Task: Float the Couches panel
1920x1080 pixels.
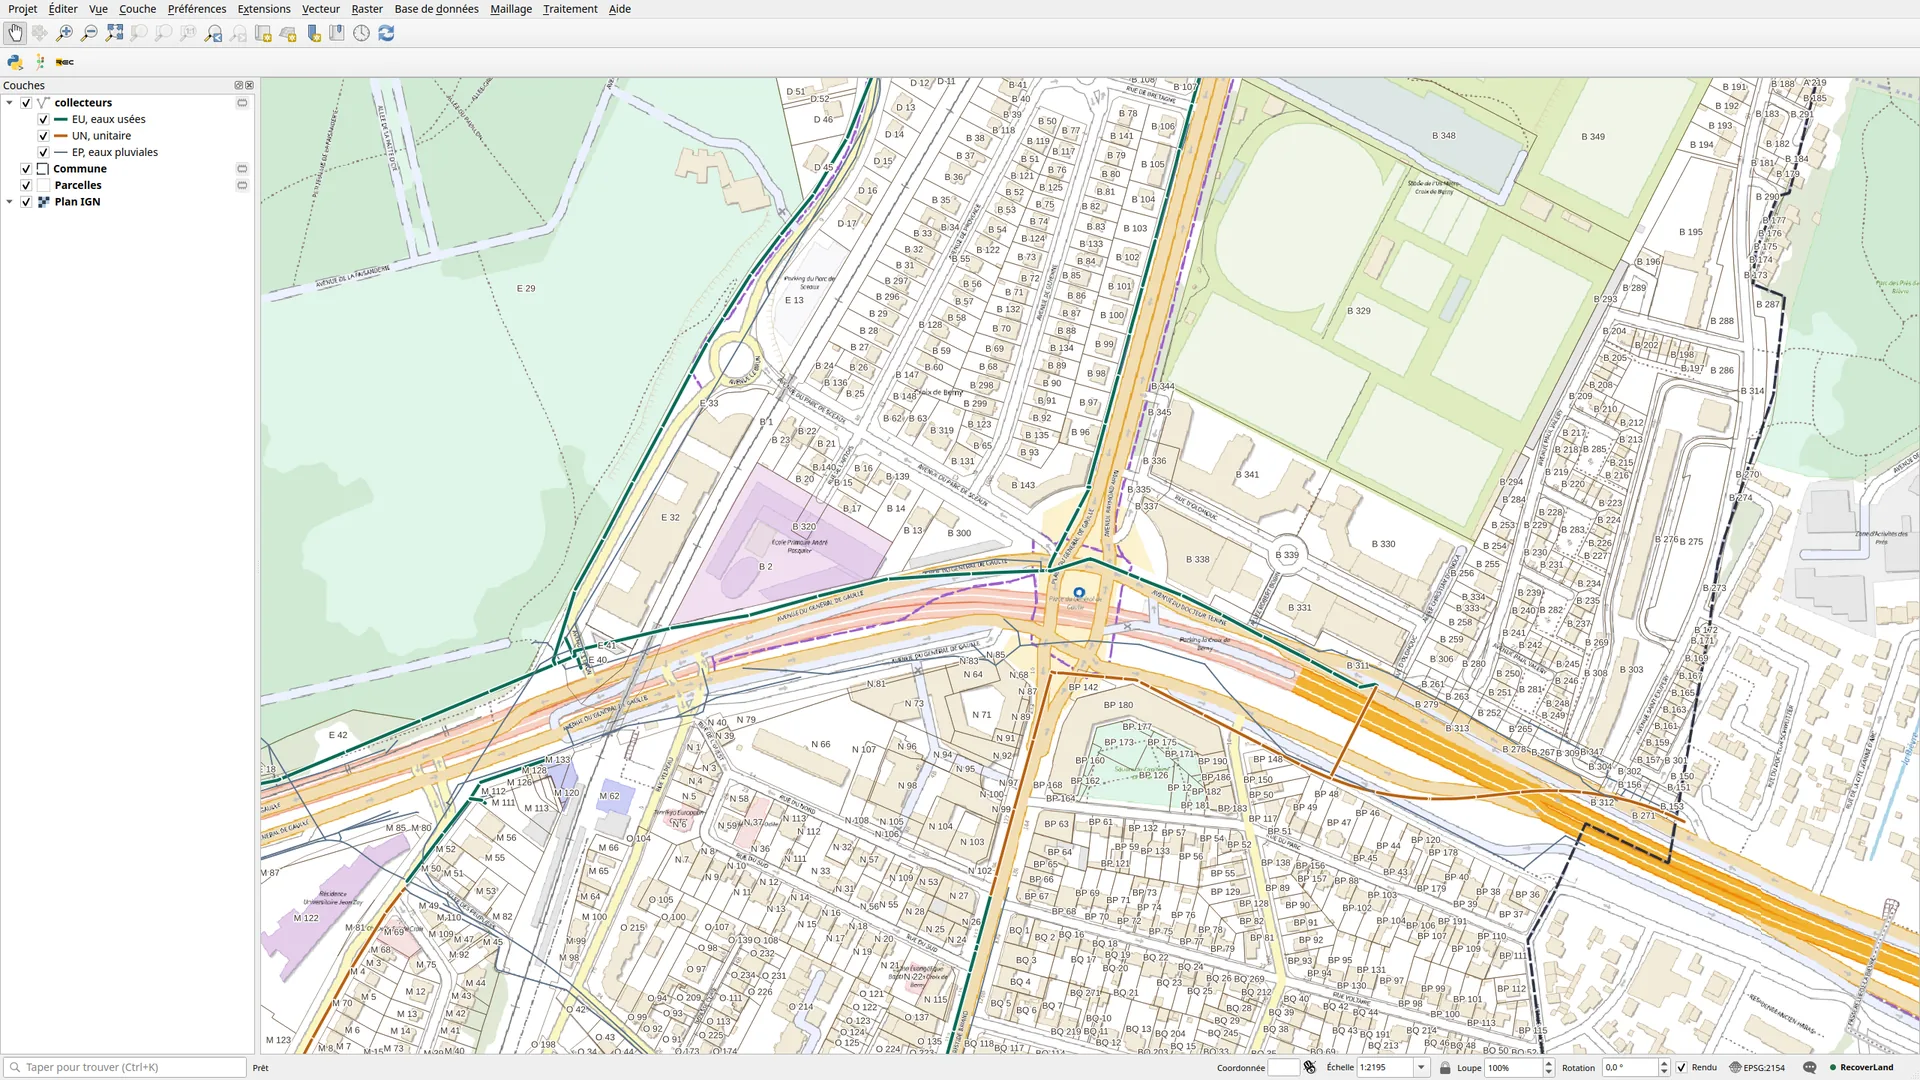Action: click(238, 85)
